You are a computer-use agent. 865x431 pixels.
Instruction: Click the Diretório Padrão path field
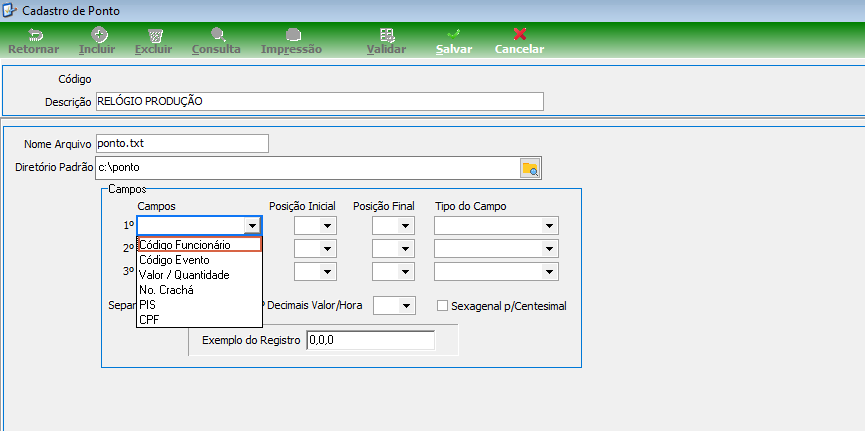(x=307, y=168)
